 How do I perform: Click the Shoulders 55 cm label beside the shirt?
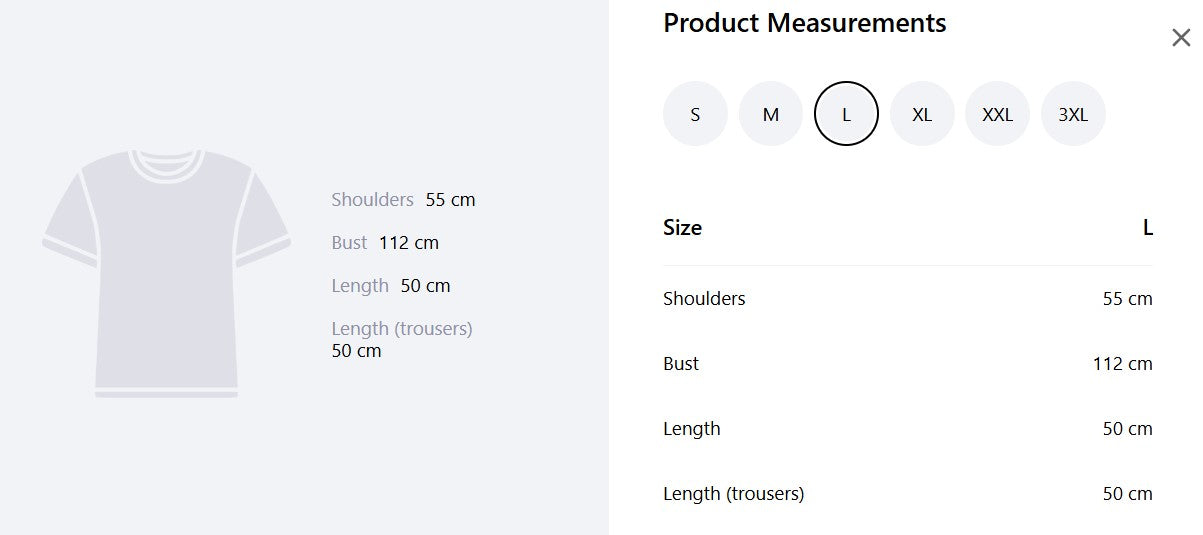coord(403,199)
